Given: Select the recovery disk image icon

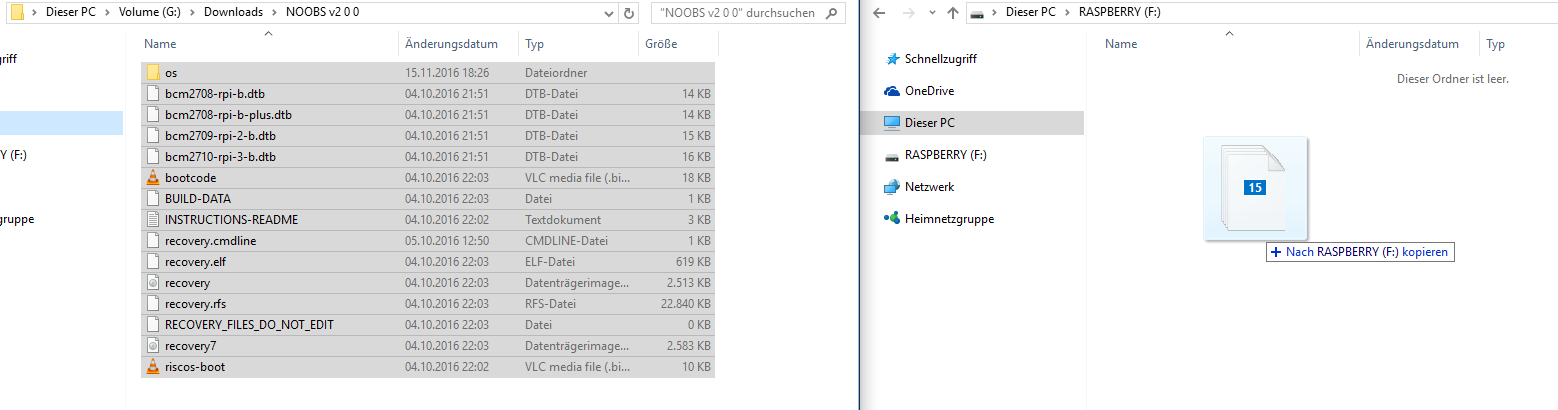Looking at the screenshot, I should [153, 283].
